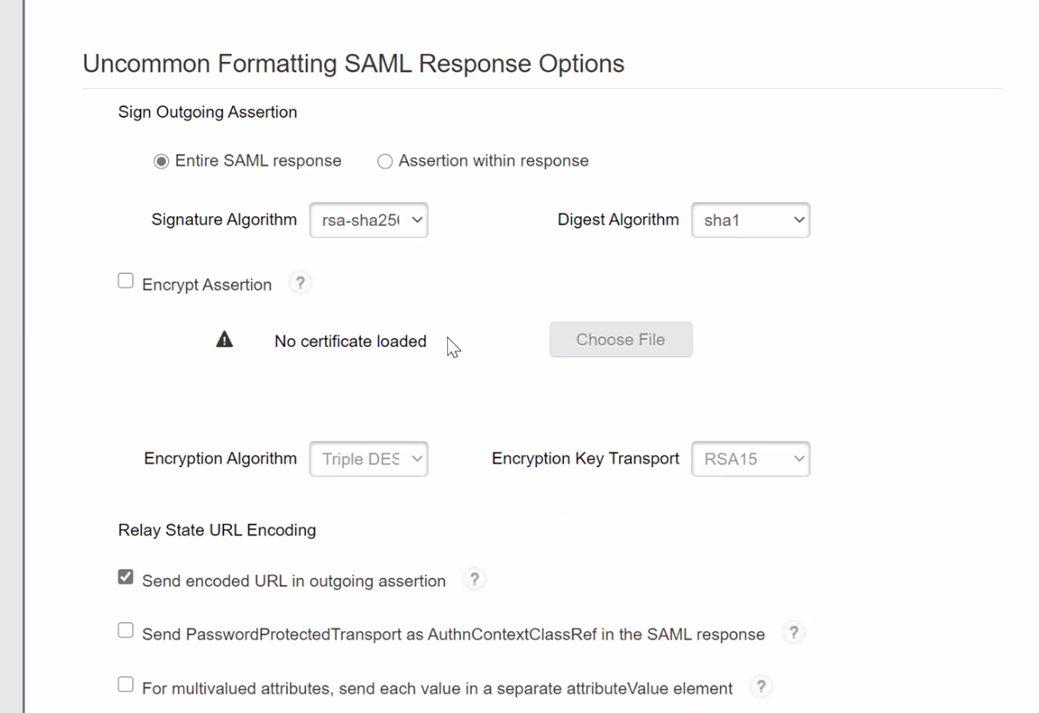Click the Sign Outgoing Assertion label

(x=207, y=112)
